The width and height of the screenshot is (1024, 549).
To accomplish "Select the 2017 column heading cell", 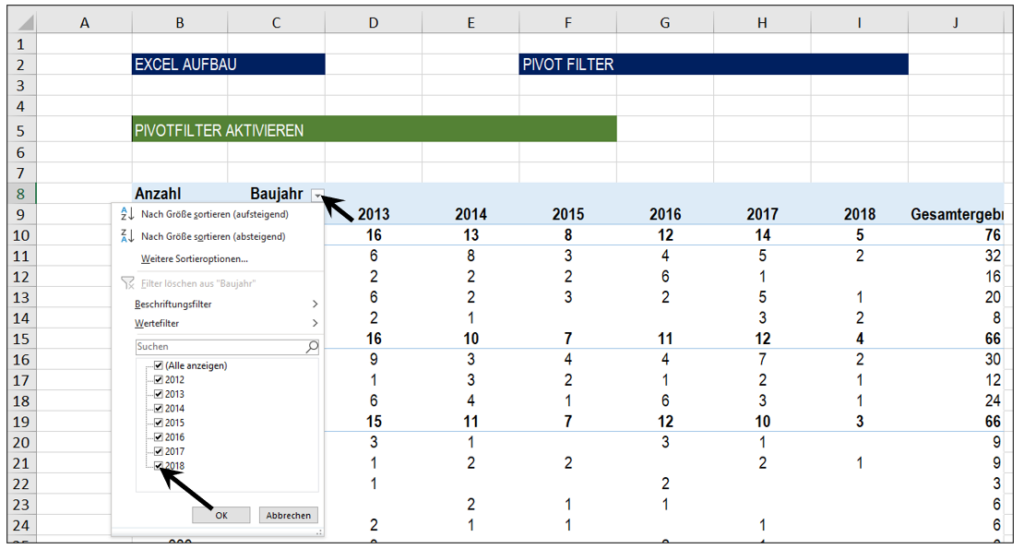I will (x=762, y=214).
